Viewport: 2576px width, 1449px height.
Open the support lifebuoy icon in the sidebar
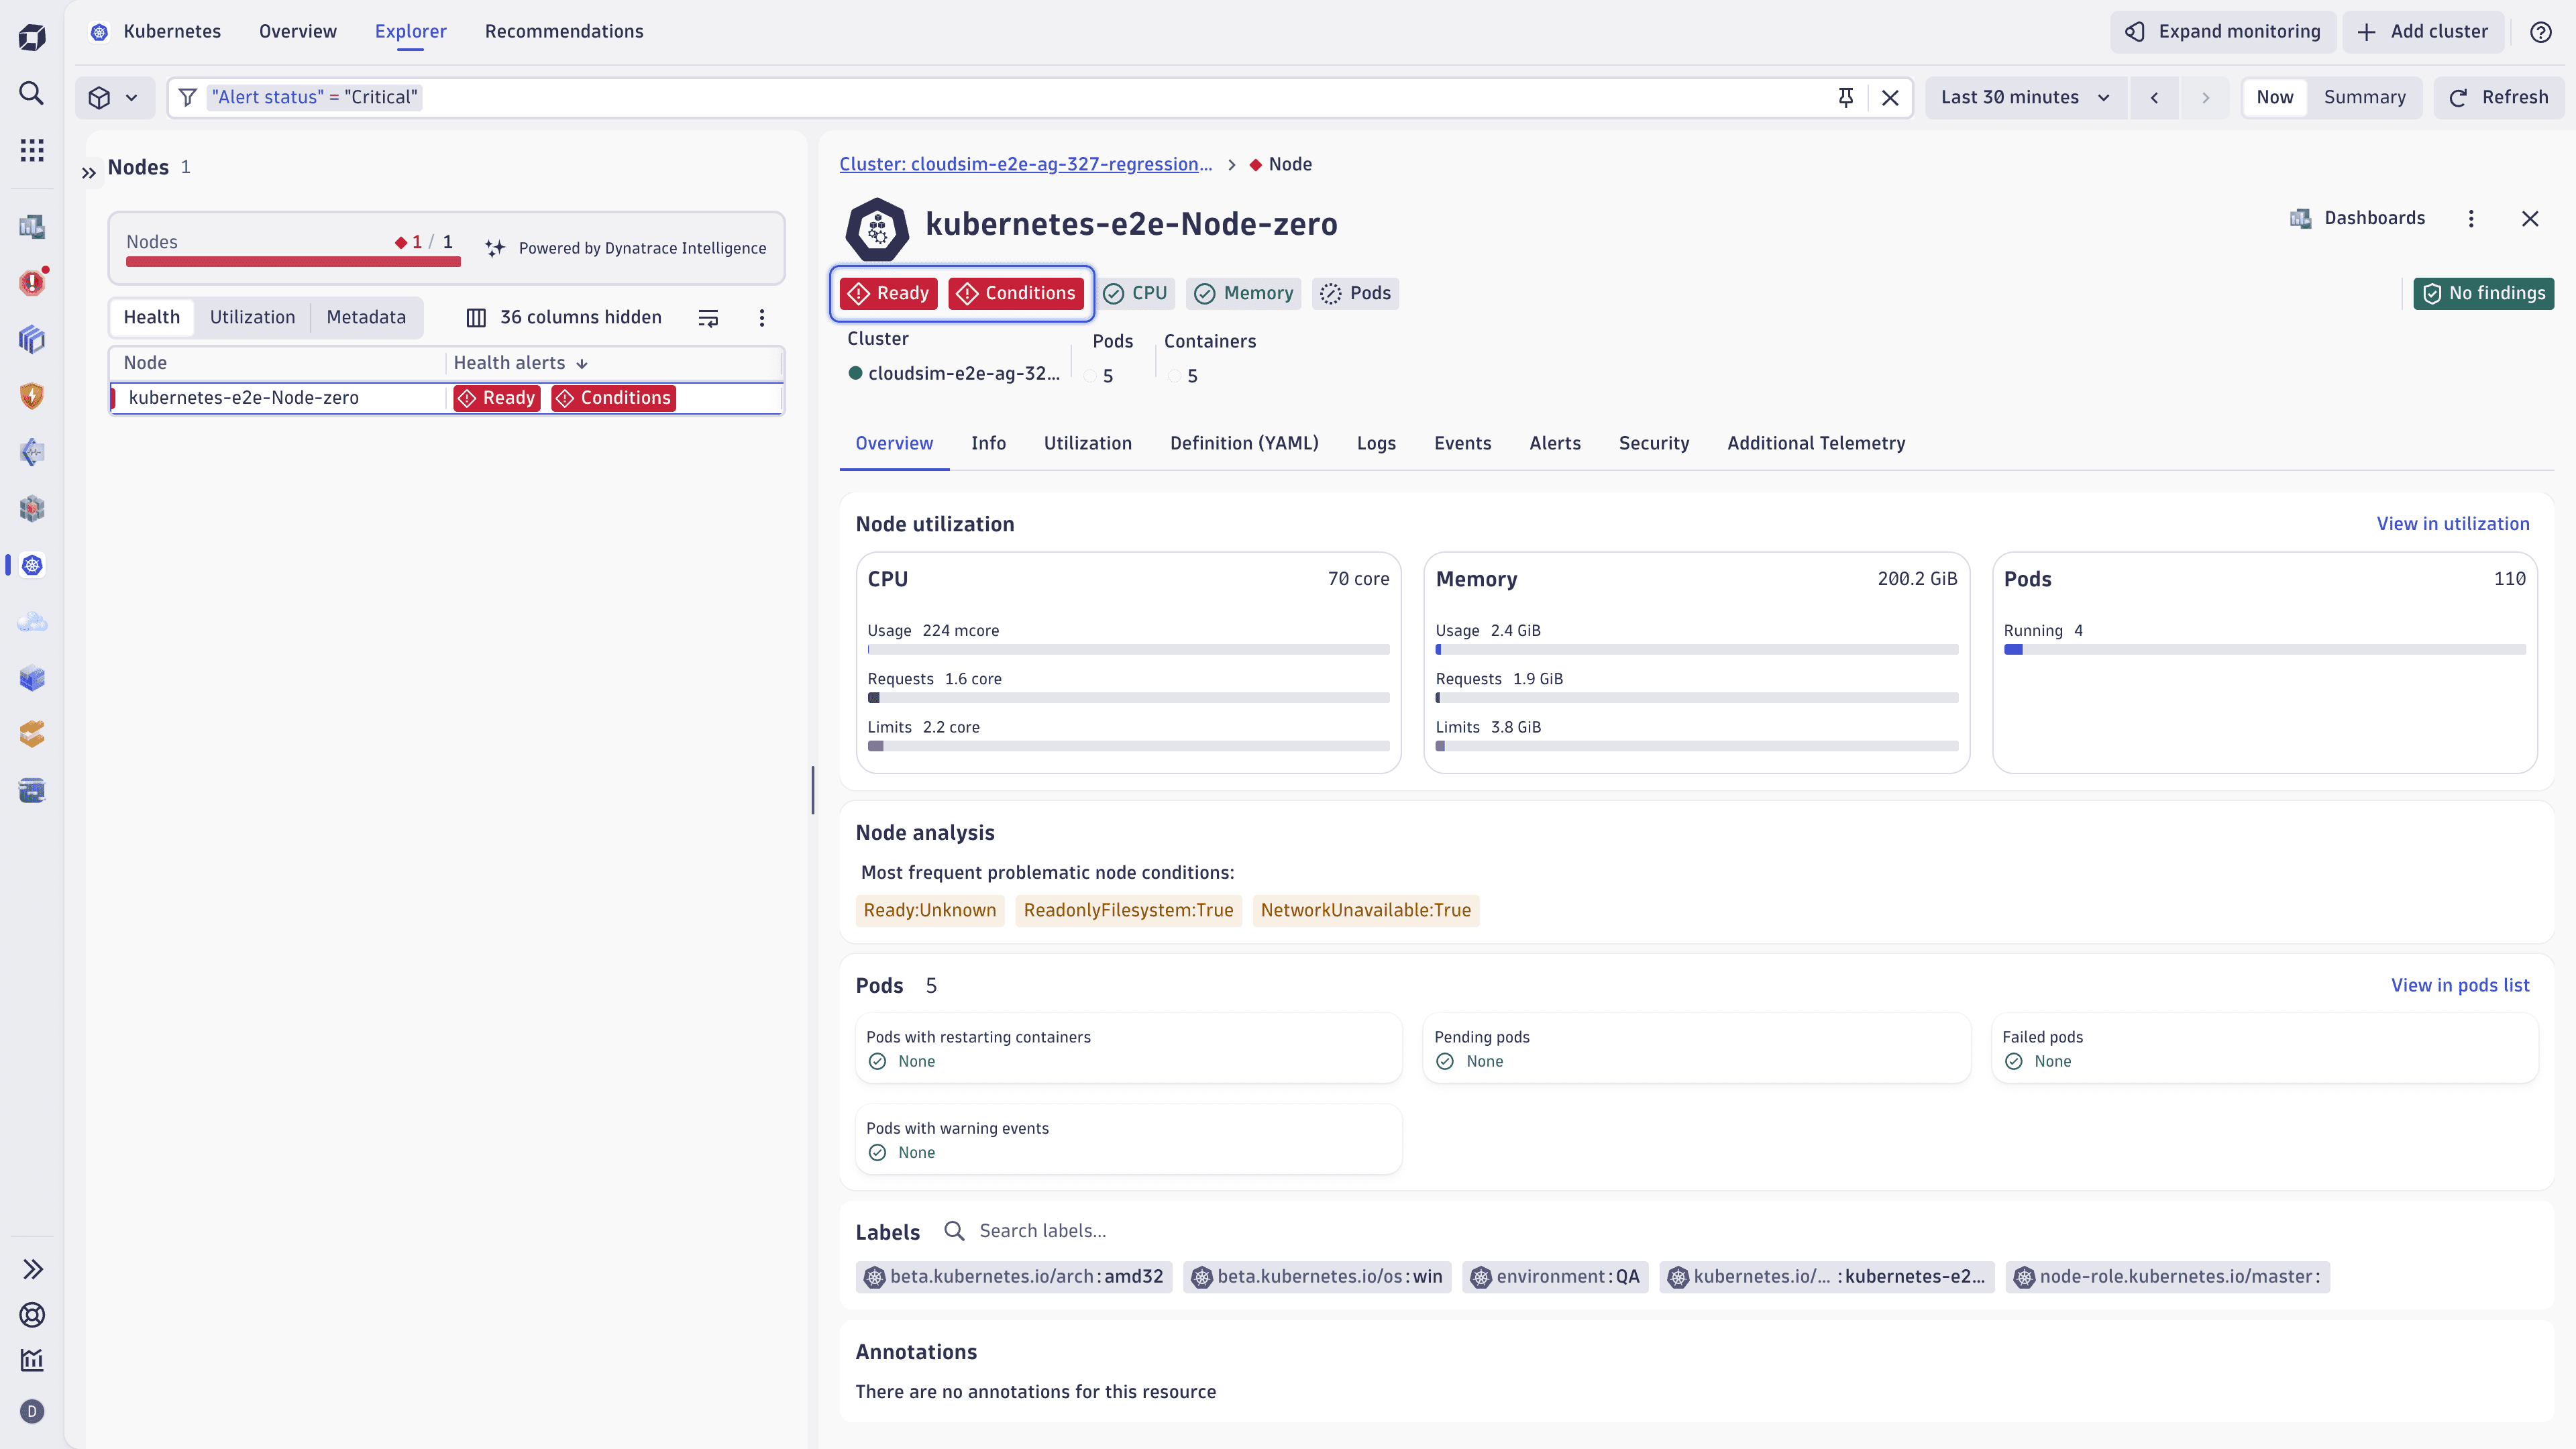(32, 1315)
